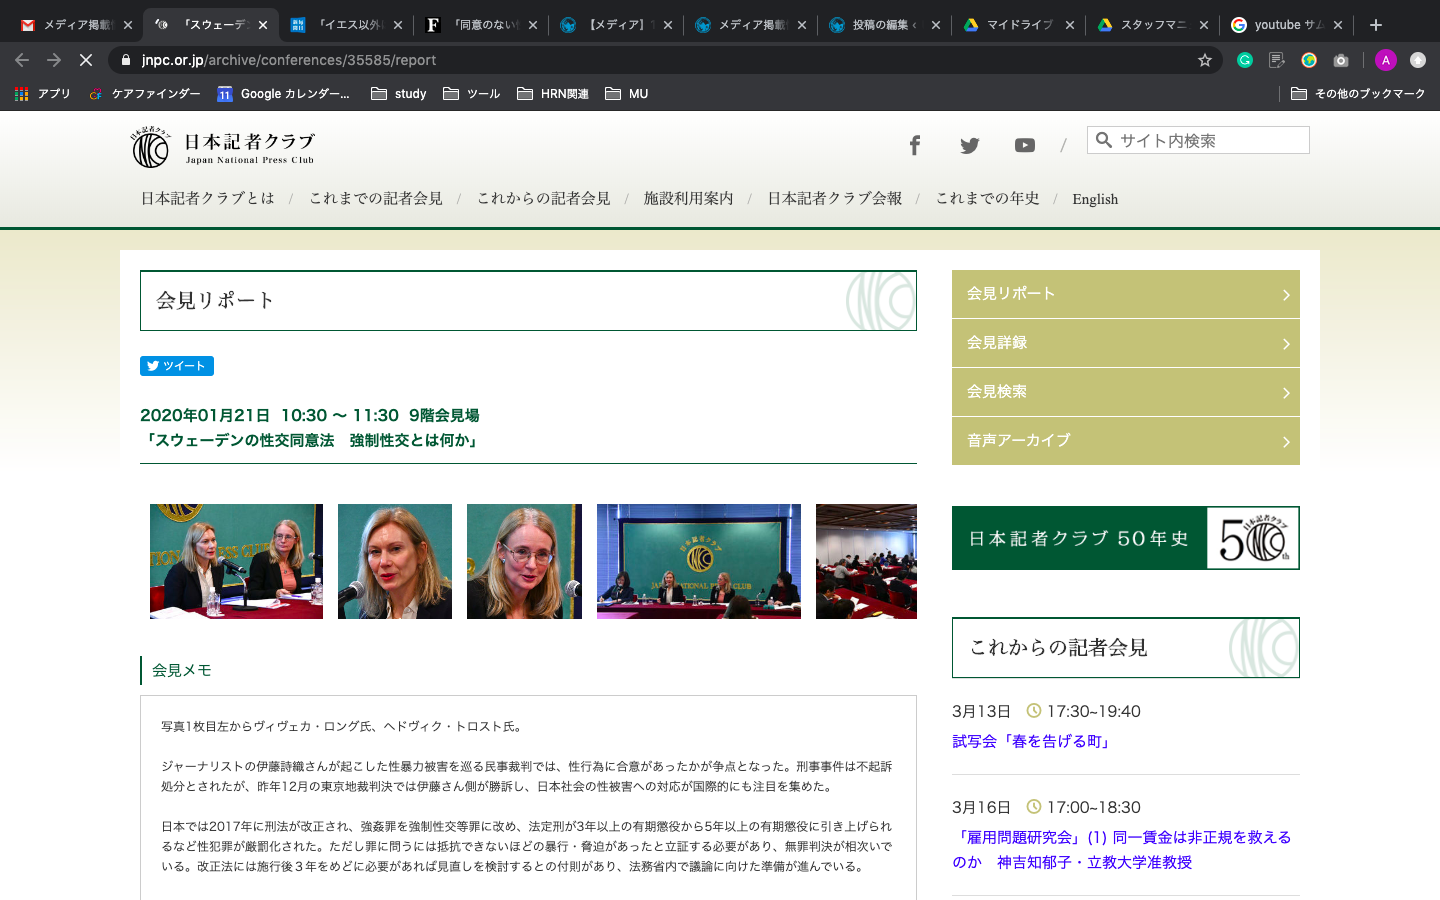Screen dimensions: 1440x900
Task: Open the HRN関連 bookmark folder
Action: [x=553, y=94]
